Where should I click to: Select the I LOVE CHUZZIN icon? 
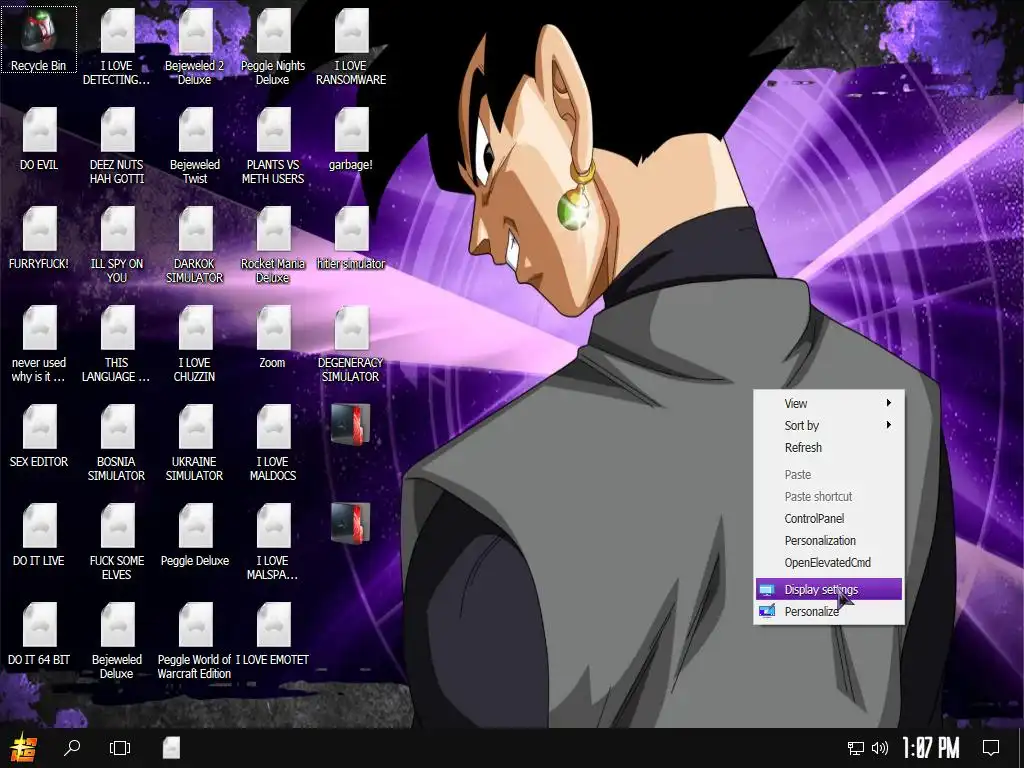[195, 345]
